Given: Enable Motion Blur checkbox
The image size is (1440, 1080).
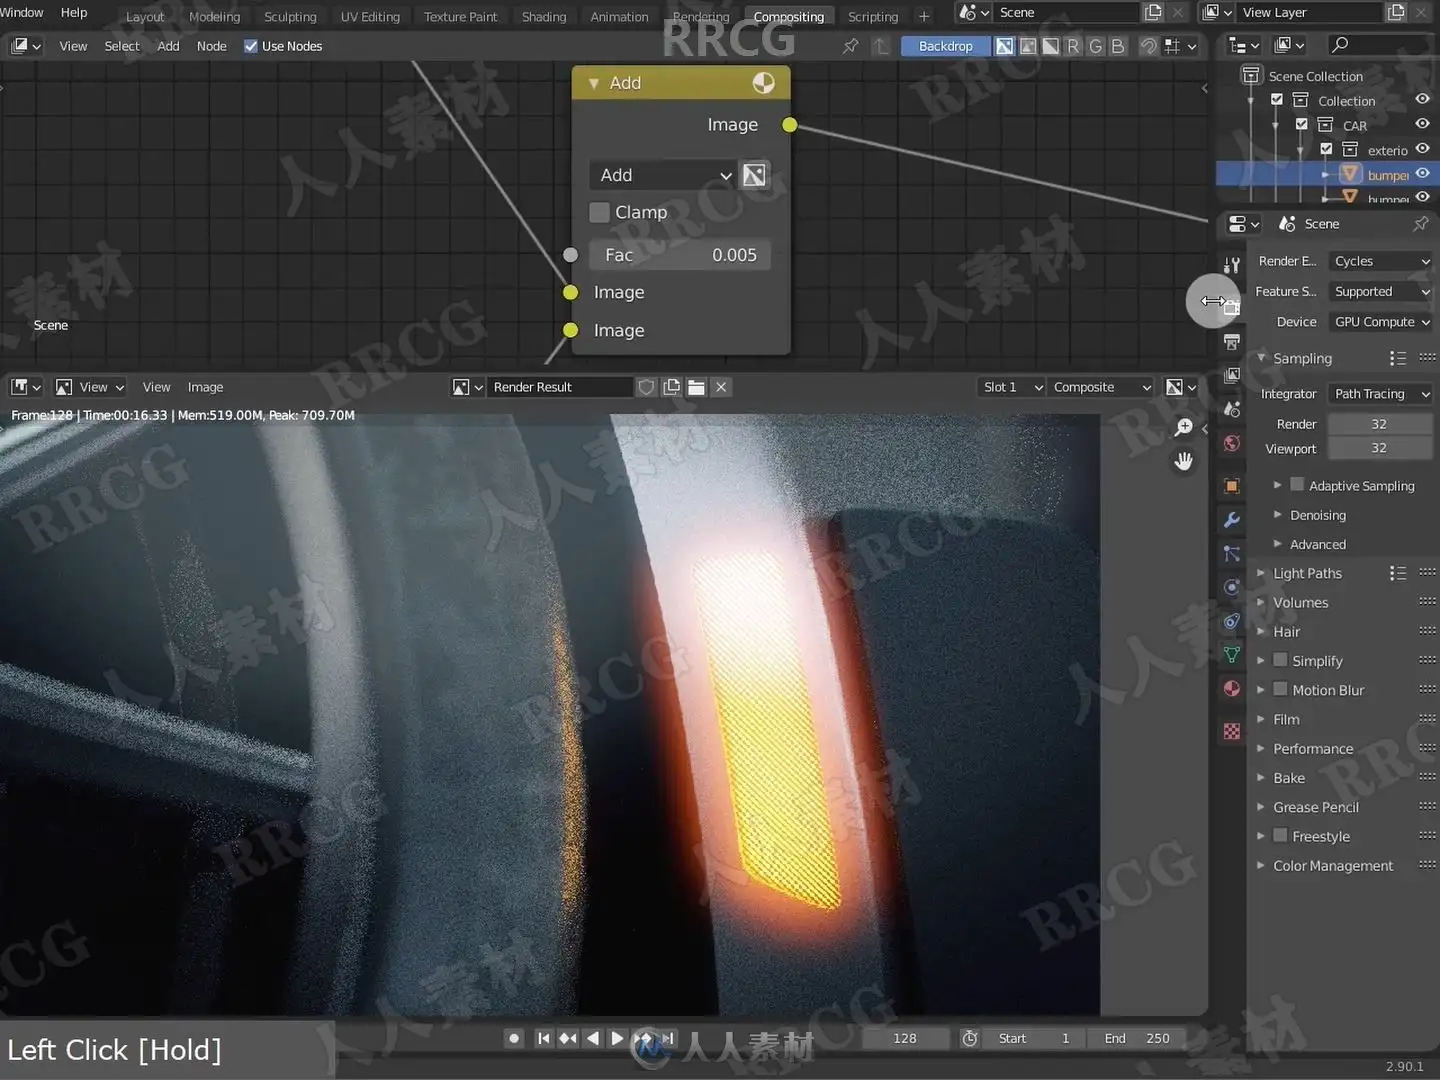Looking at the screenshot, I should click(1280, 689).
